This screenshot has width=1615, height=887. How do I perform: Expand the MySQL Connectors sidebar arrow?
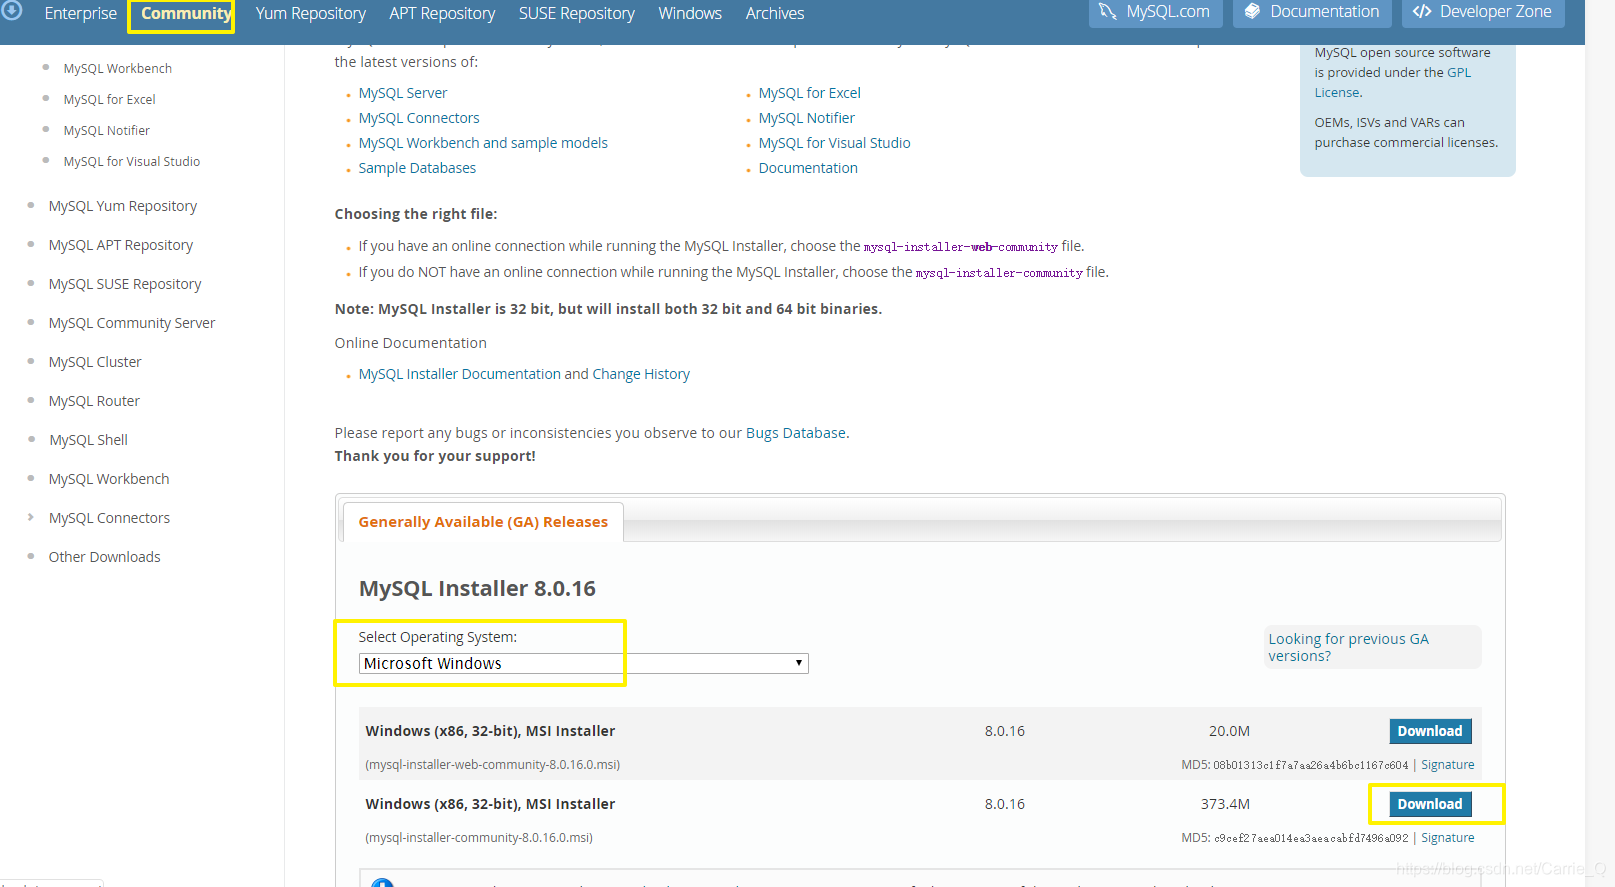point(30,517)
